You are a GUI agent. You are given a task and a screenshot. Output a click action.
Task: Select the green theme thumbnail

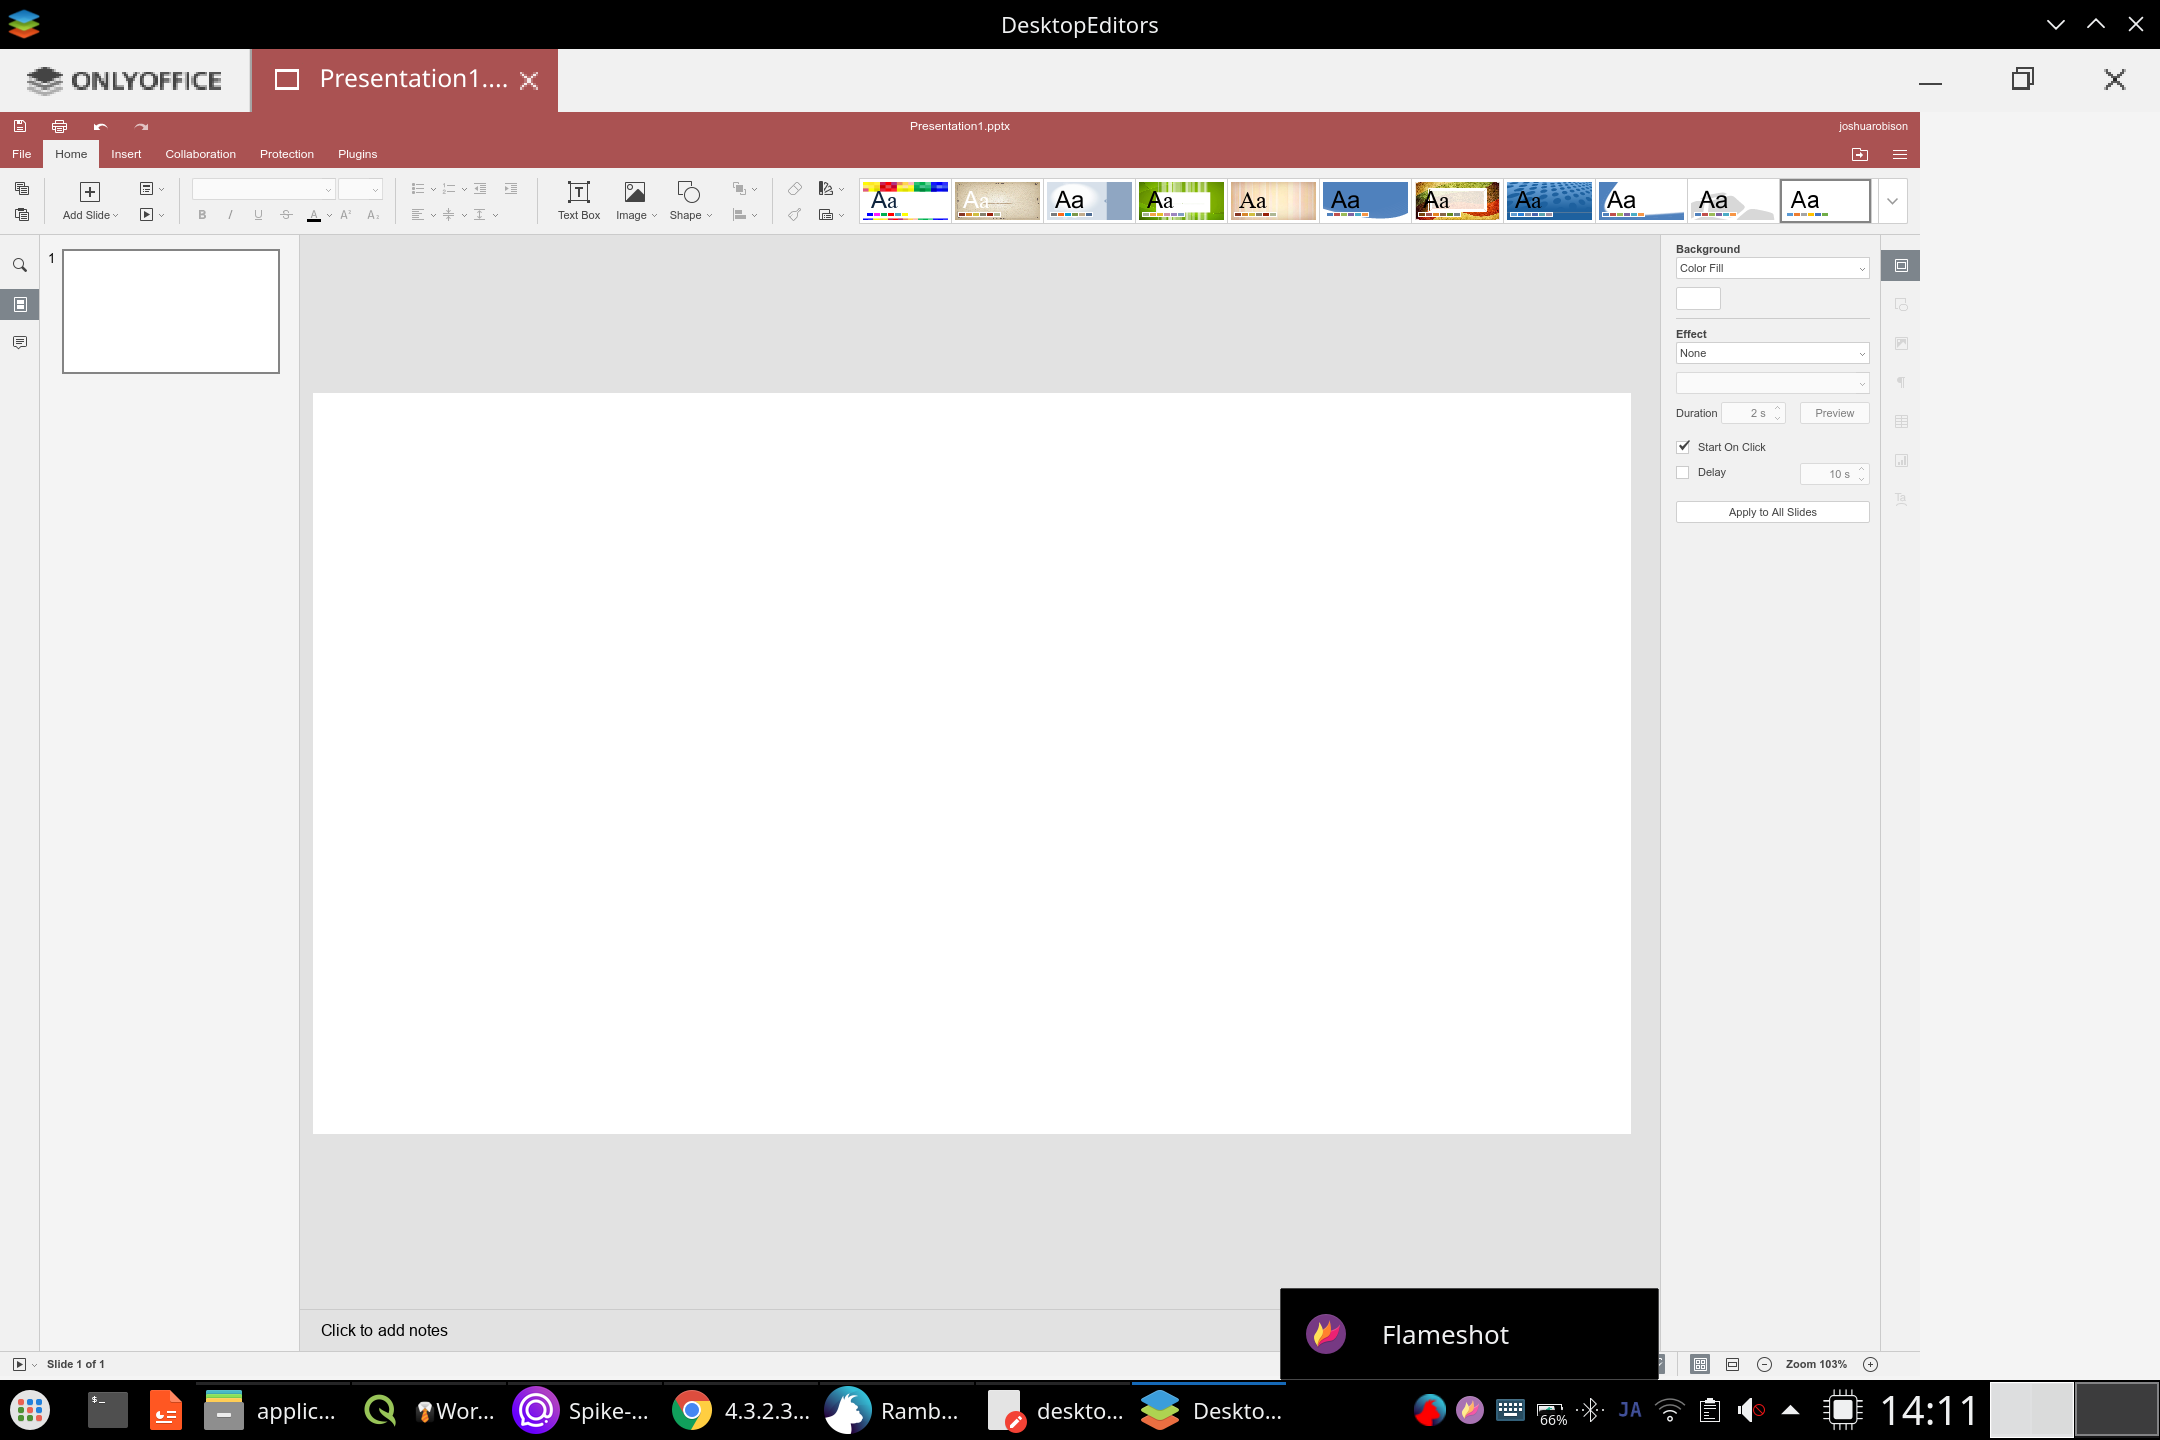pyautogui.click(x=1181, y=201)
